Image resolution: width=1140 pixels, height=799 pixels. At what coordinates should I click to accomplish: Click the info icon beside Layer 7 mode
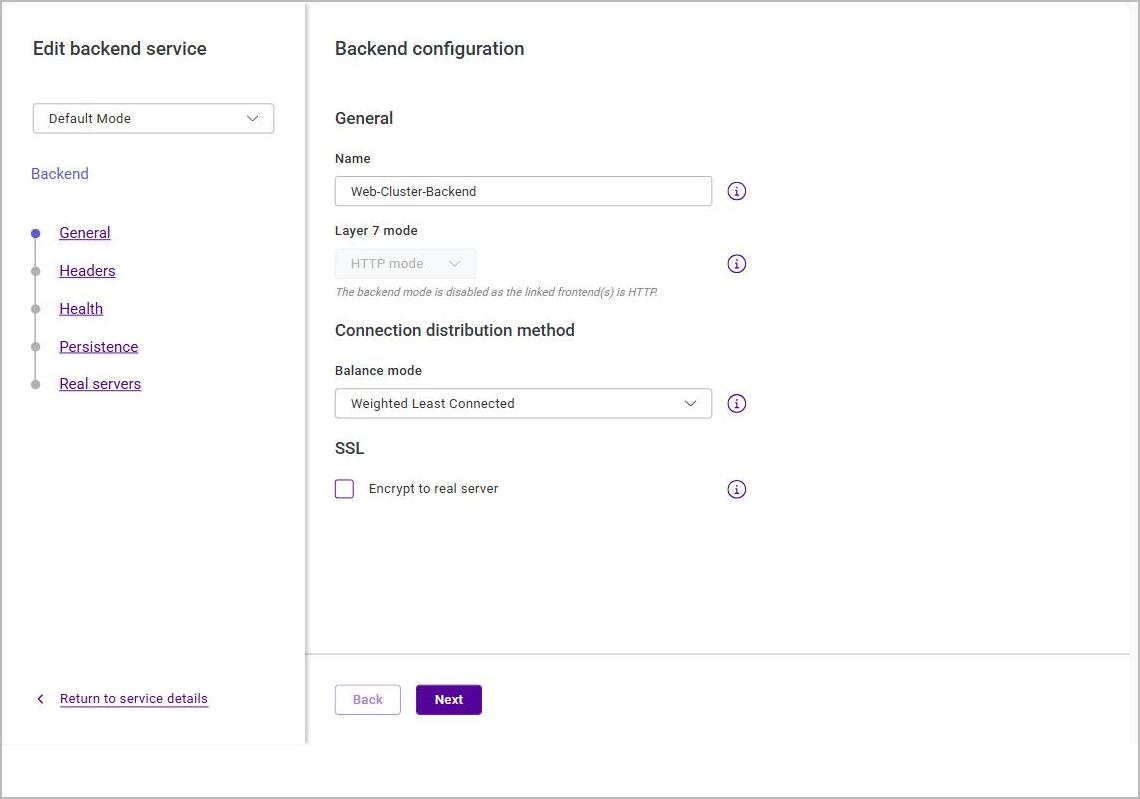736,264
